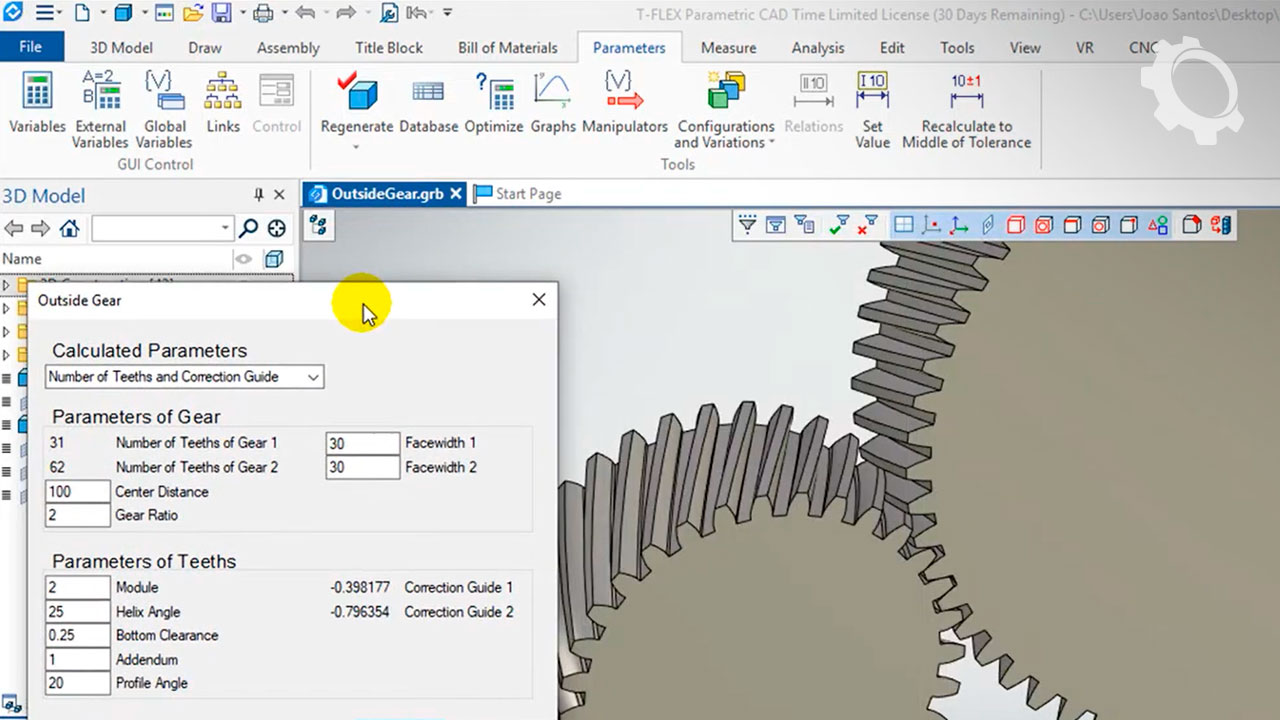Pin the 3D Model panel
The width and height of the screenshot is (1280, 720).
(259, 195)
